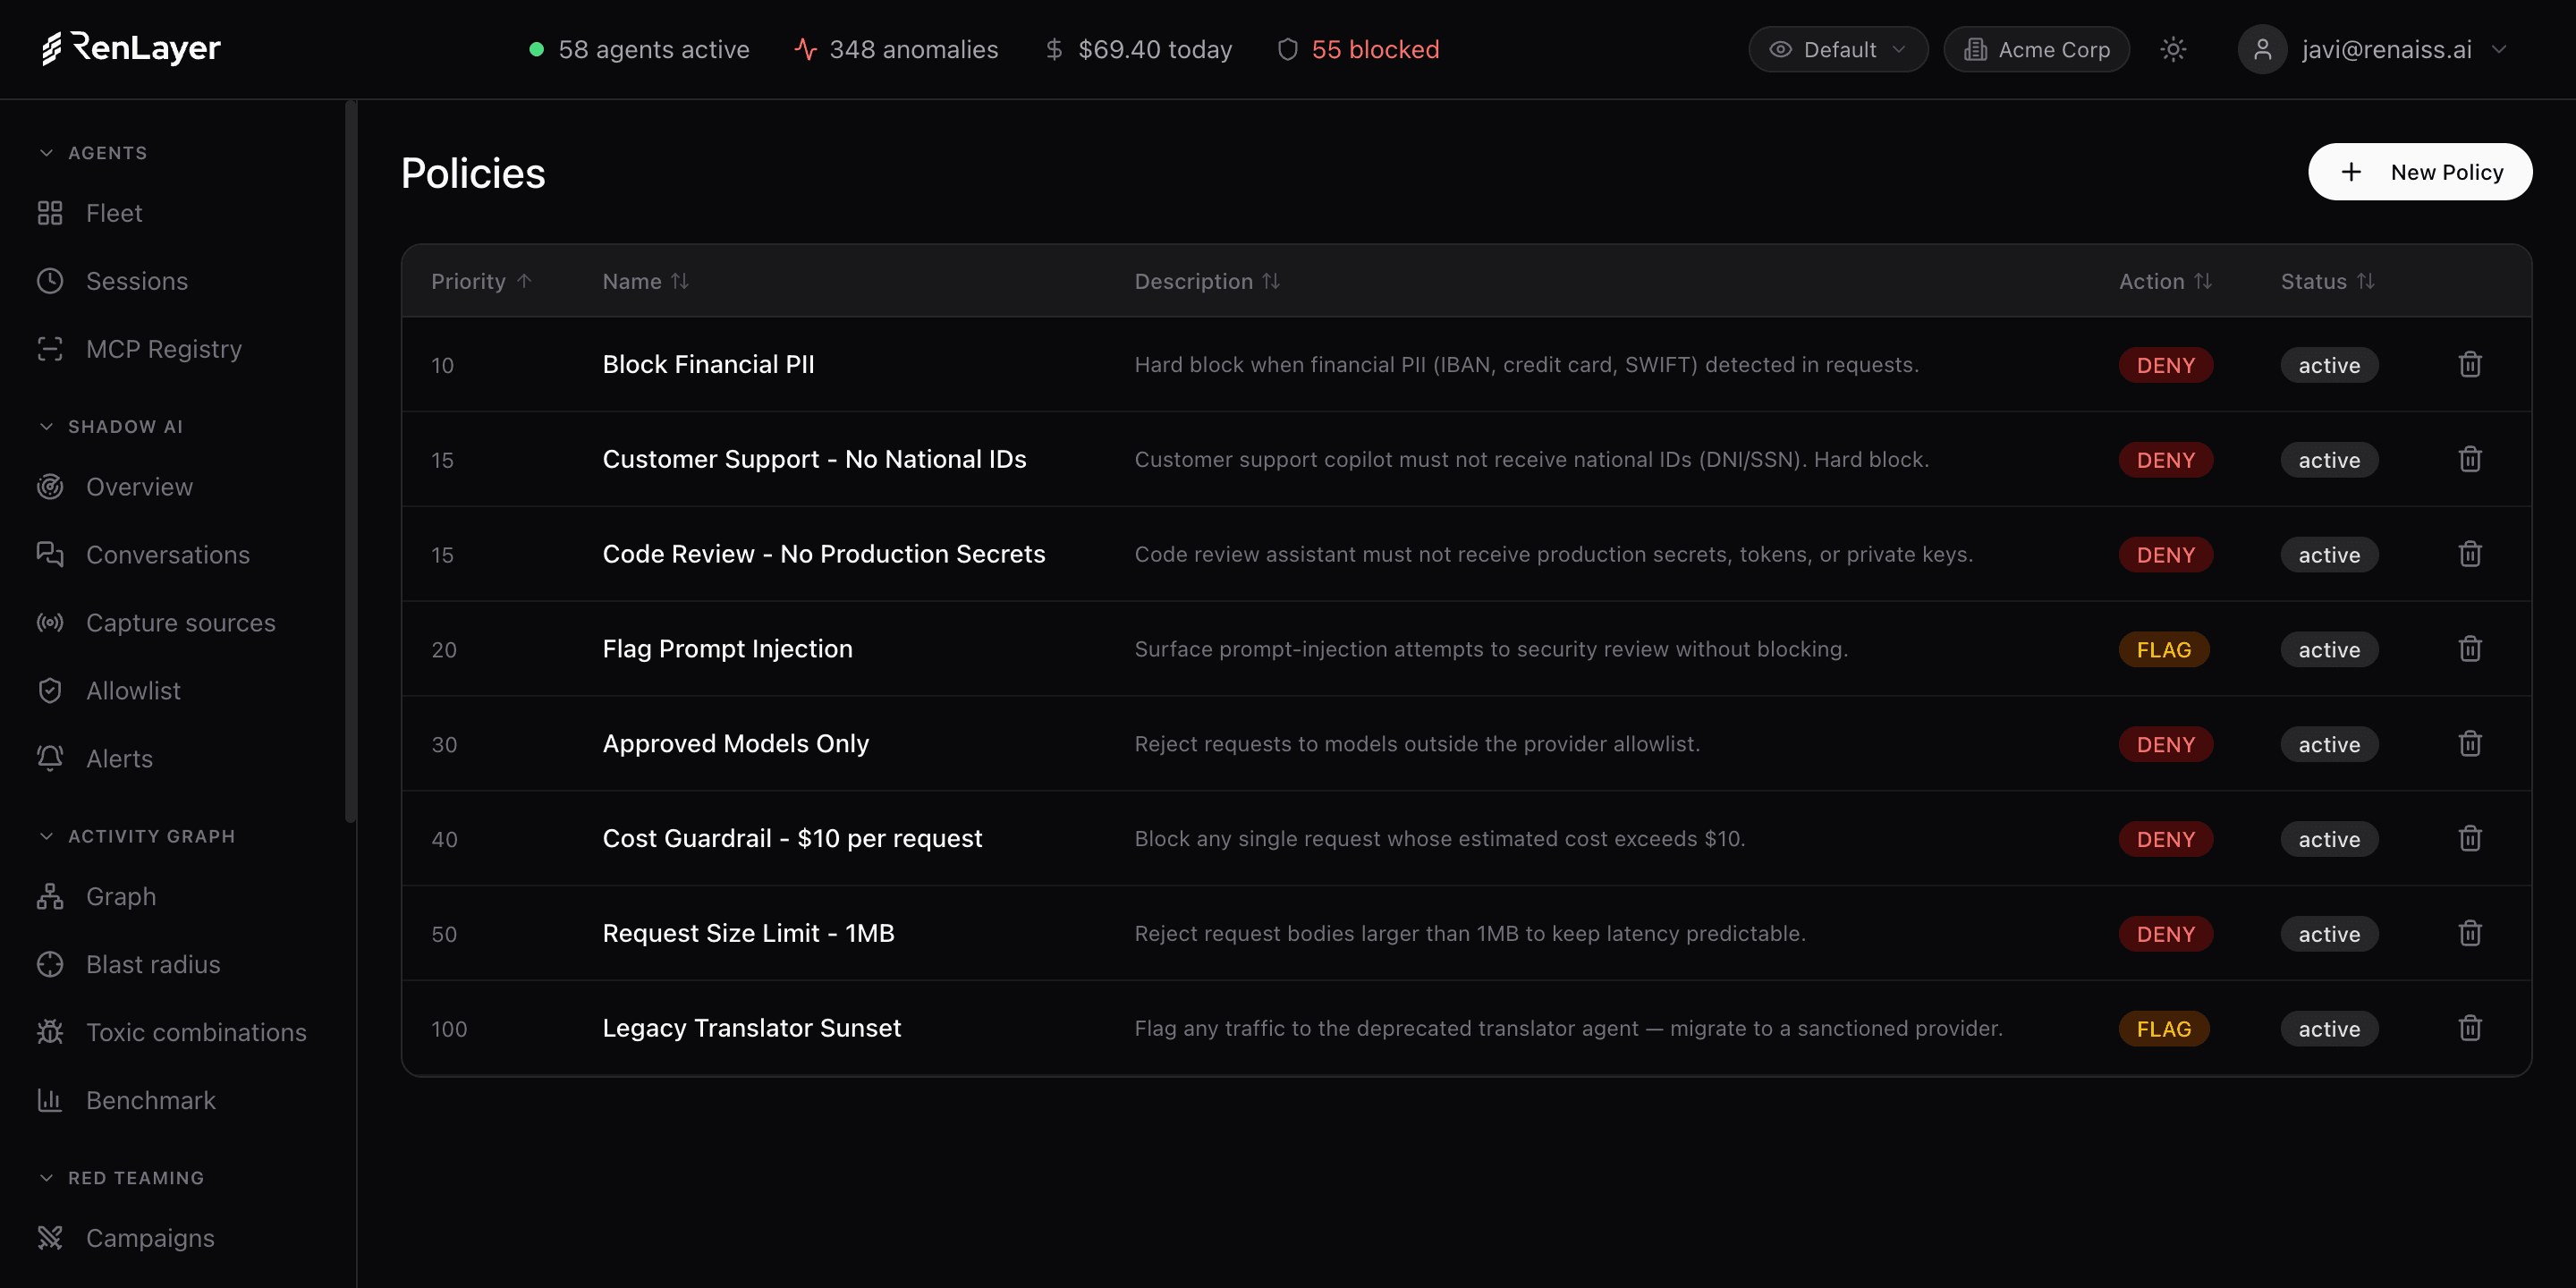Image resolution: width=2576 pixels, height=1288 pixels.
Task: Sort policies by Priority column
Action: pos(481,281)
